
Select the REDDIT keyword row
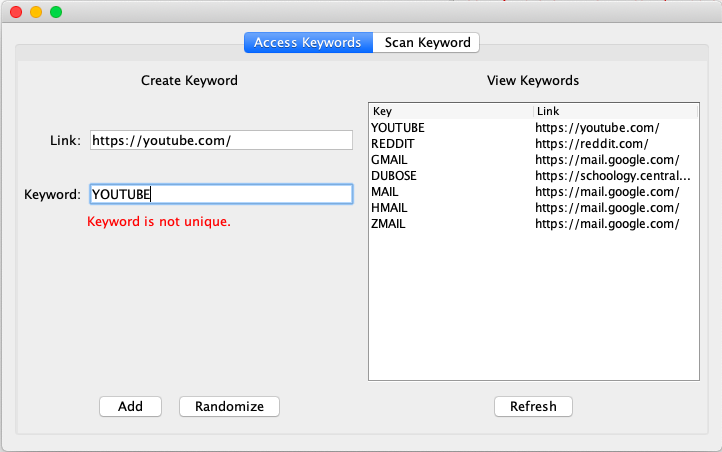coord(392,144)
